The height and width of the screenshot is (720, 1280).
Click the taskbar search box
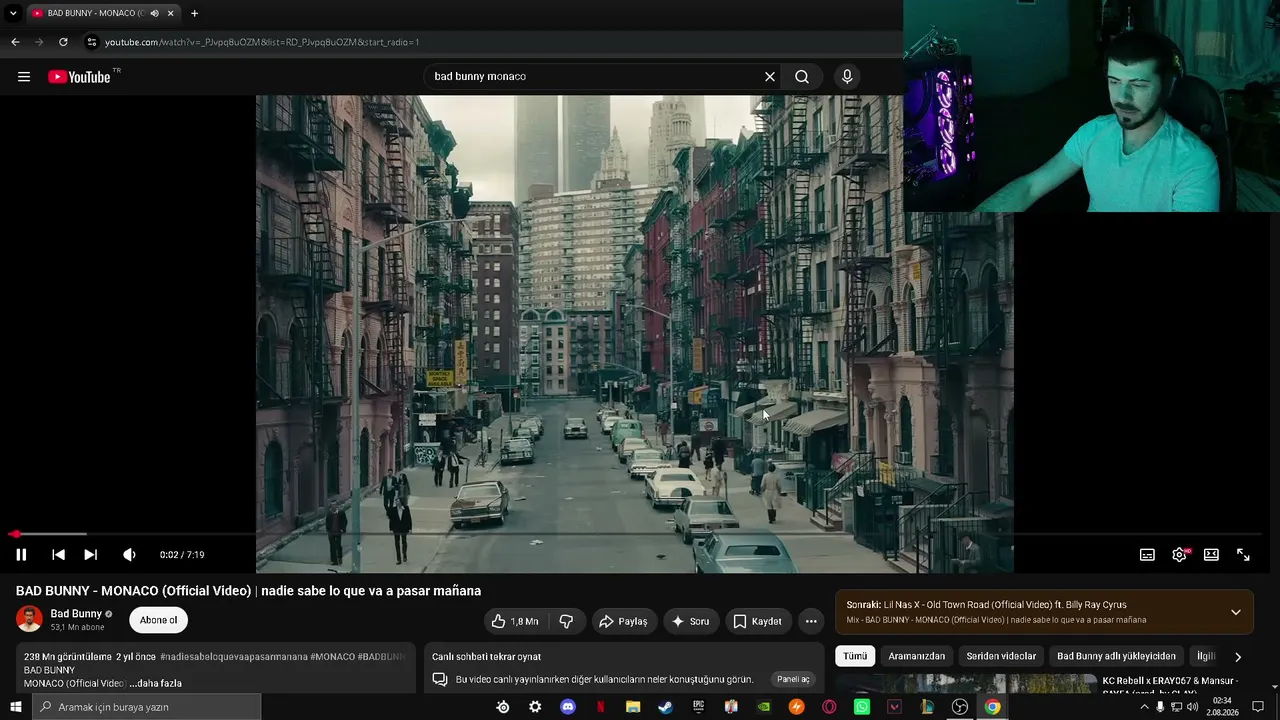[x=146, y=707]
